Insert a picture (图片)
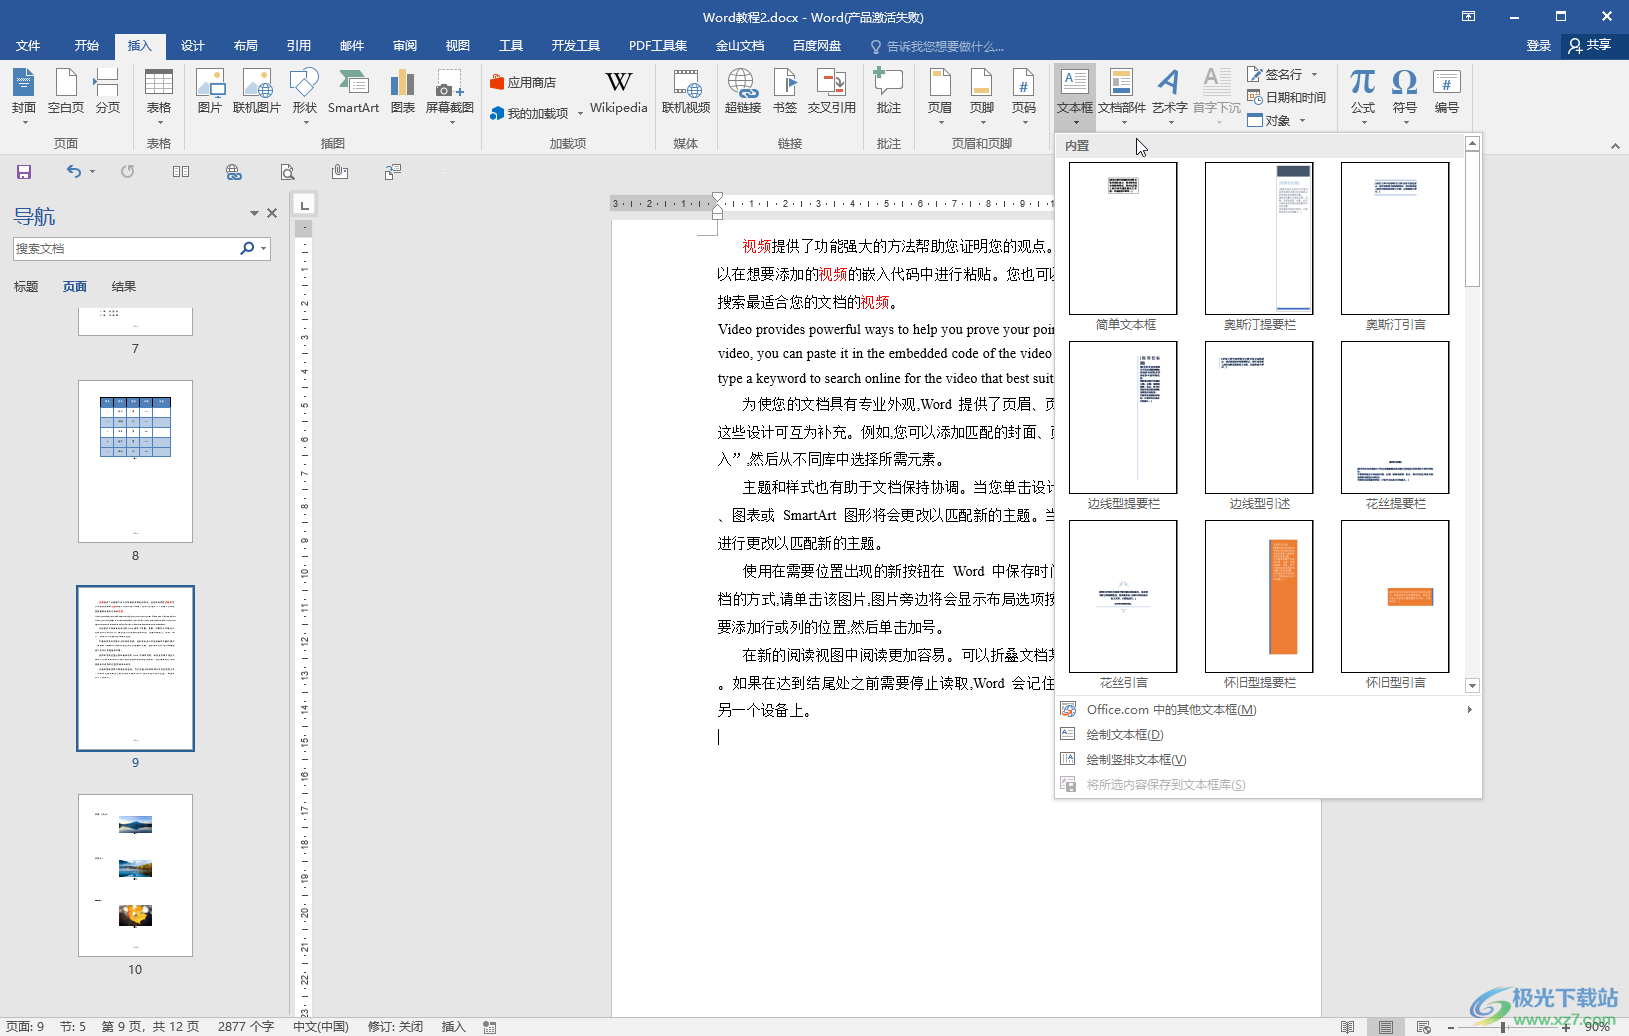Screen dimensions: 1629x1036 click(210, 92)
